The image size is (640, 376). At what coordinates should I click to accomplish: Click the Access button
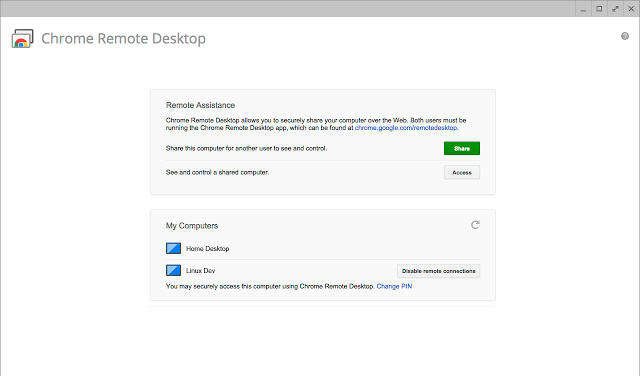(x=462, y=172)
